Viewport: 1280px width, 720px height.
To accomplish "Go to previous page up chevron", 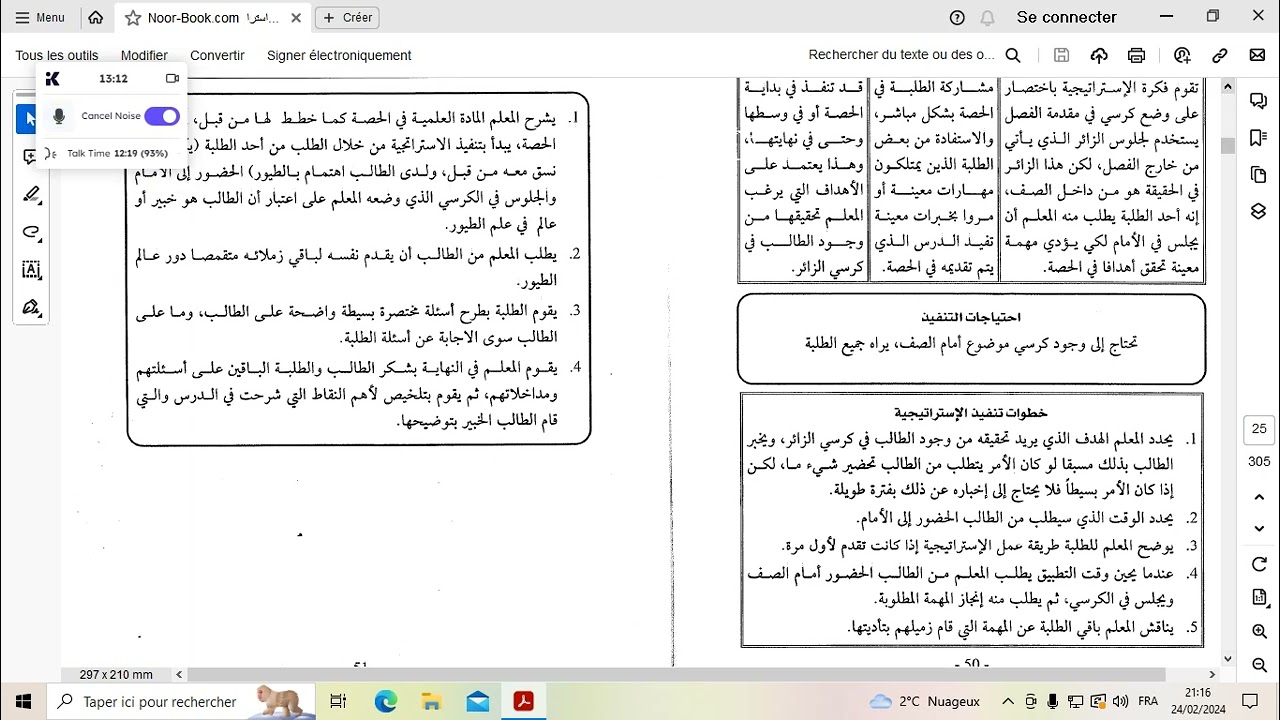I will click(1259, 497).
